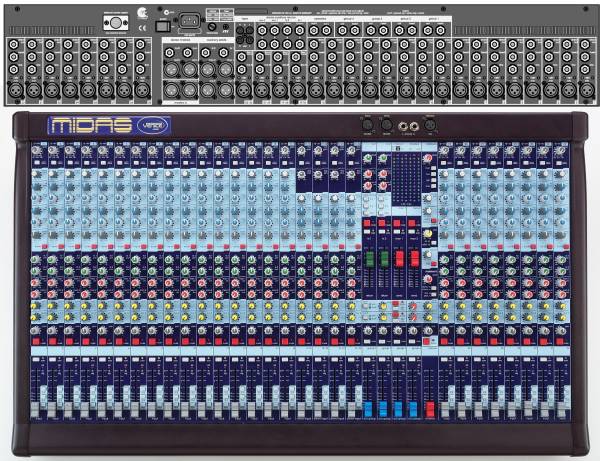This screenshot has width=600, height=461.
Task: Click the rightmost red fader in master aux section
Action: click(x=412, y=258)
